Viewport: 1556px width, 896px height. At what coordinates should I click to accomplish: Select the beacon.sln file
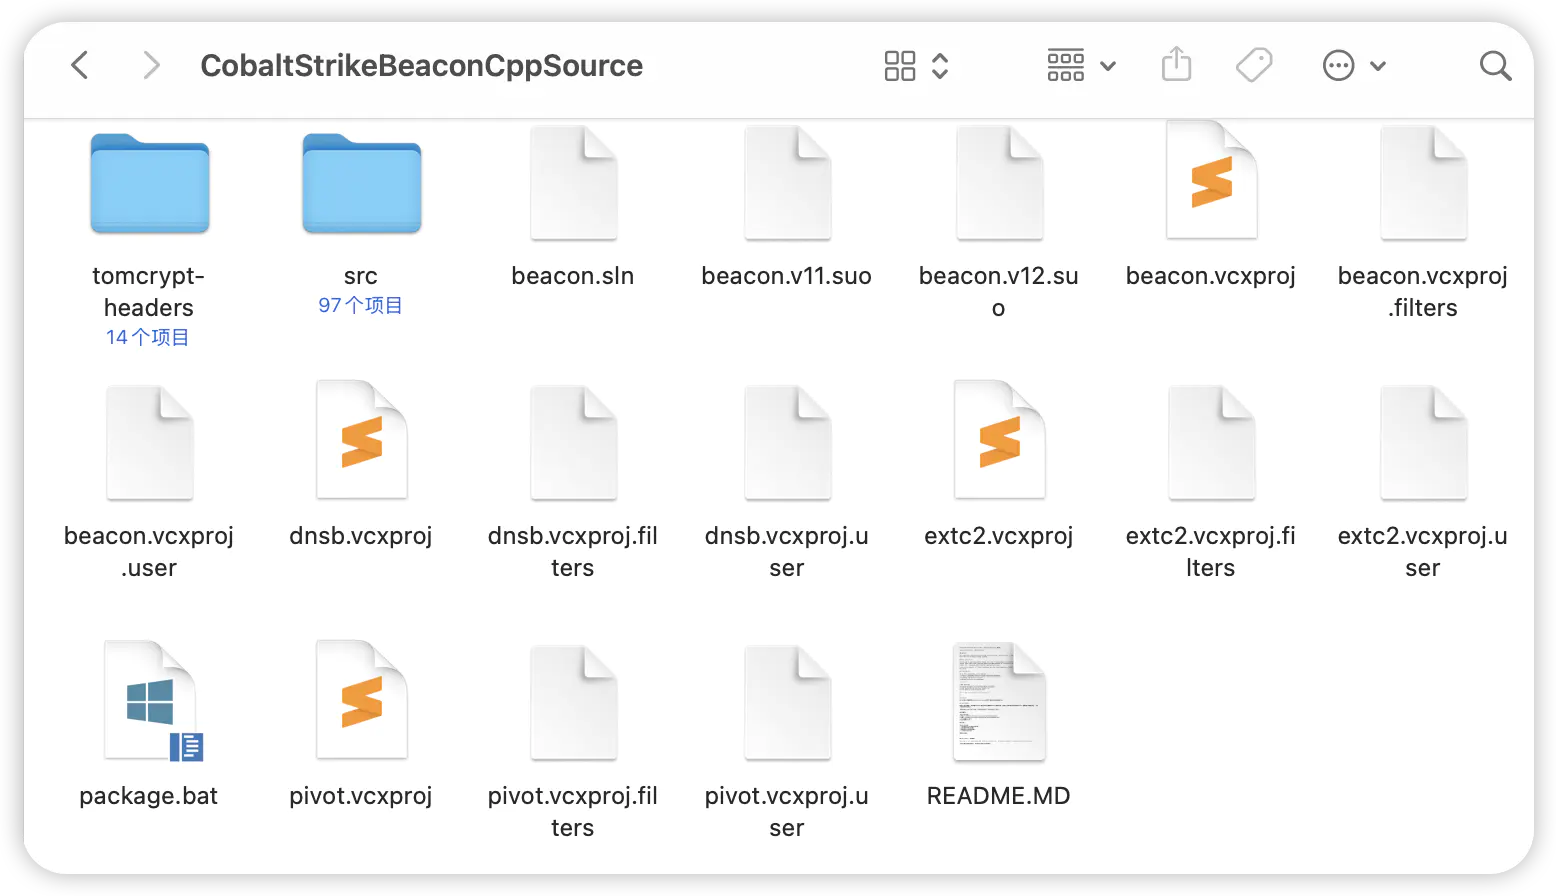point(573,185)
